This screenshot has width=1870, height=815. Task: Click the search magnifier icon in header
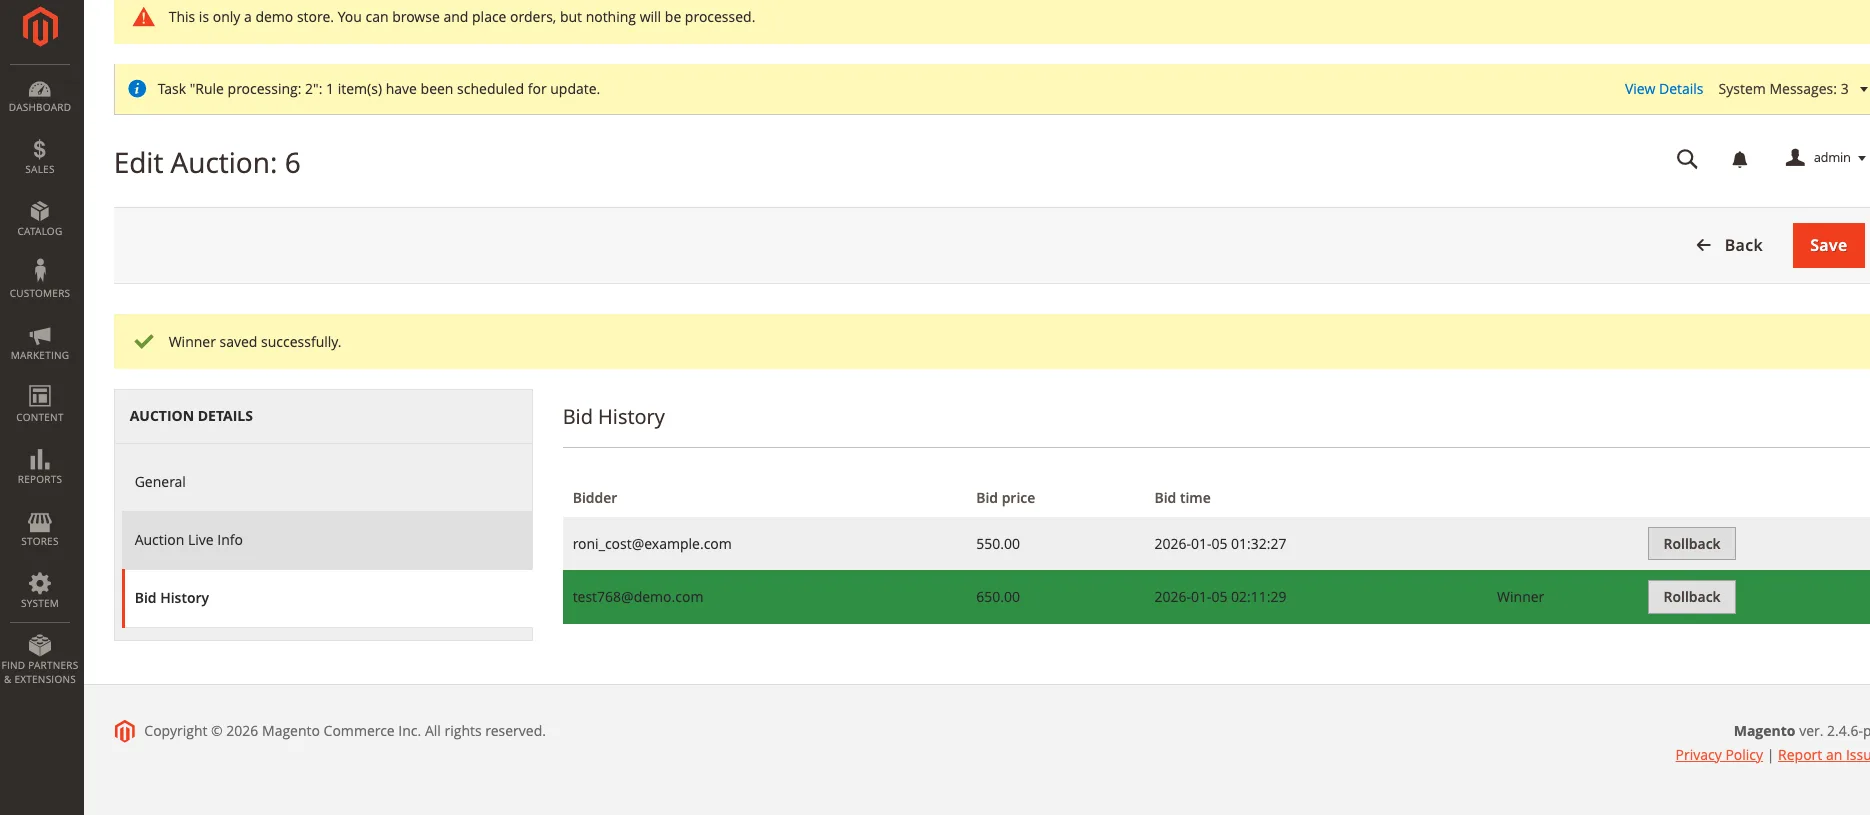tap(1687, 159)
